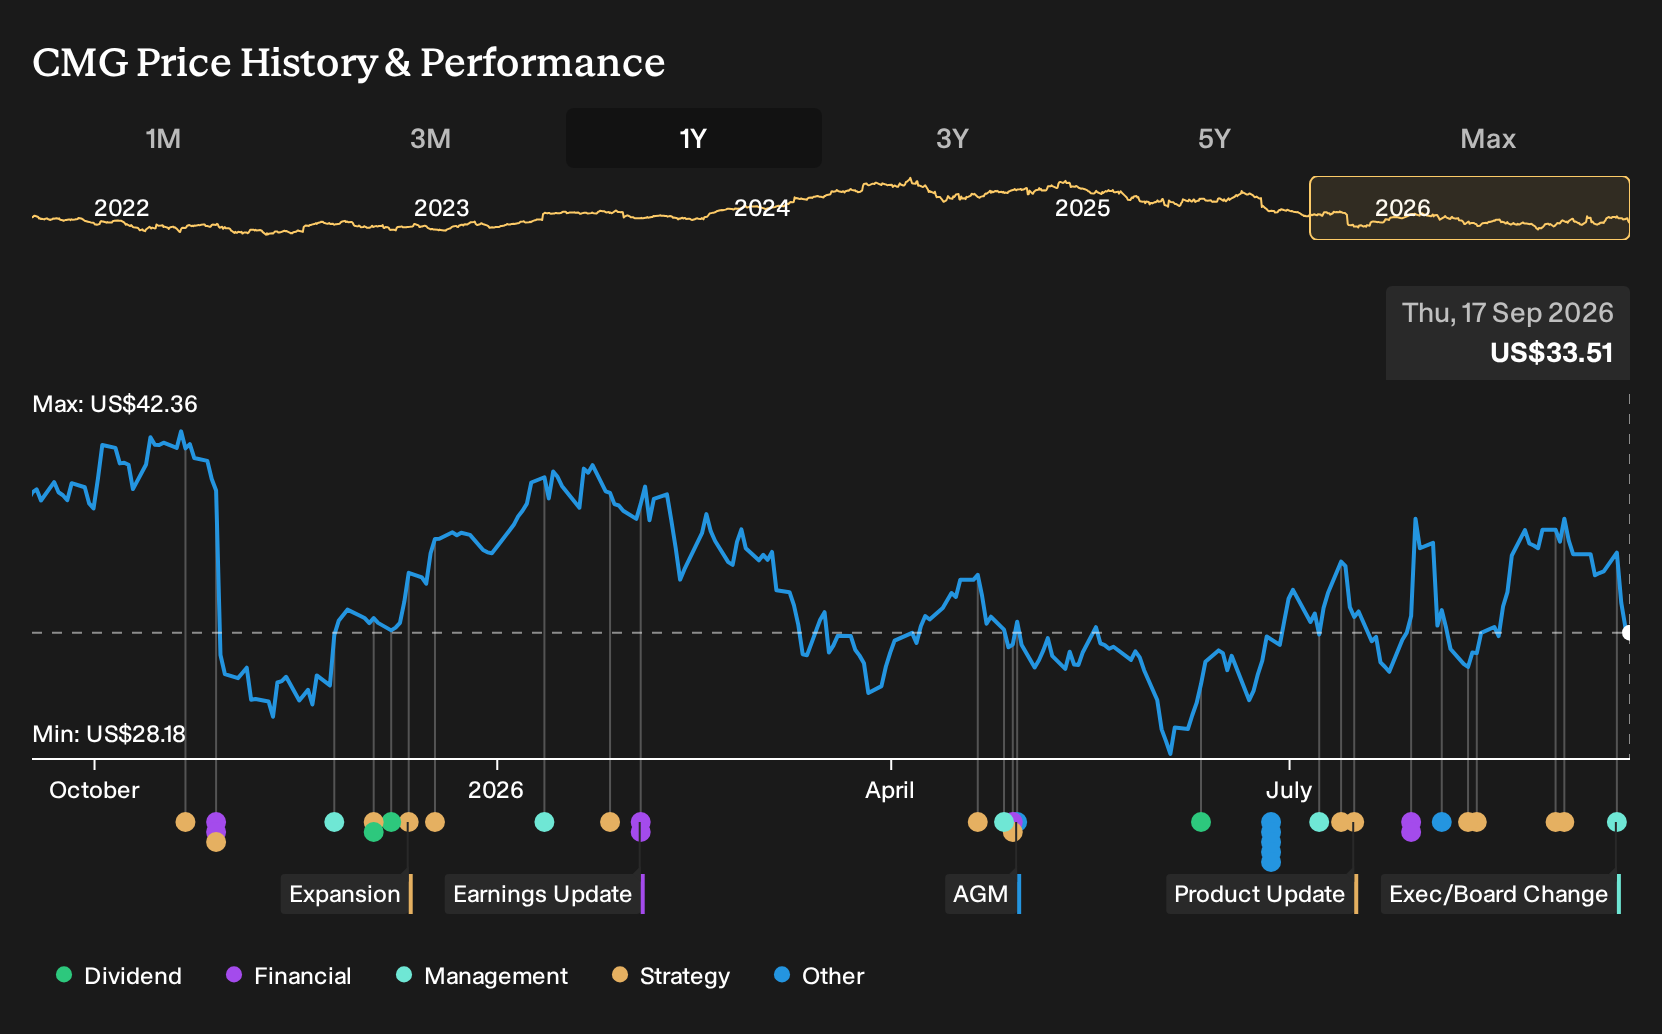
Task: Toggle Dividend events in the legend
Action: click(119, 976)
